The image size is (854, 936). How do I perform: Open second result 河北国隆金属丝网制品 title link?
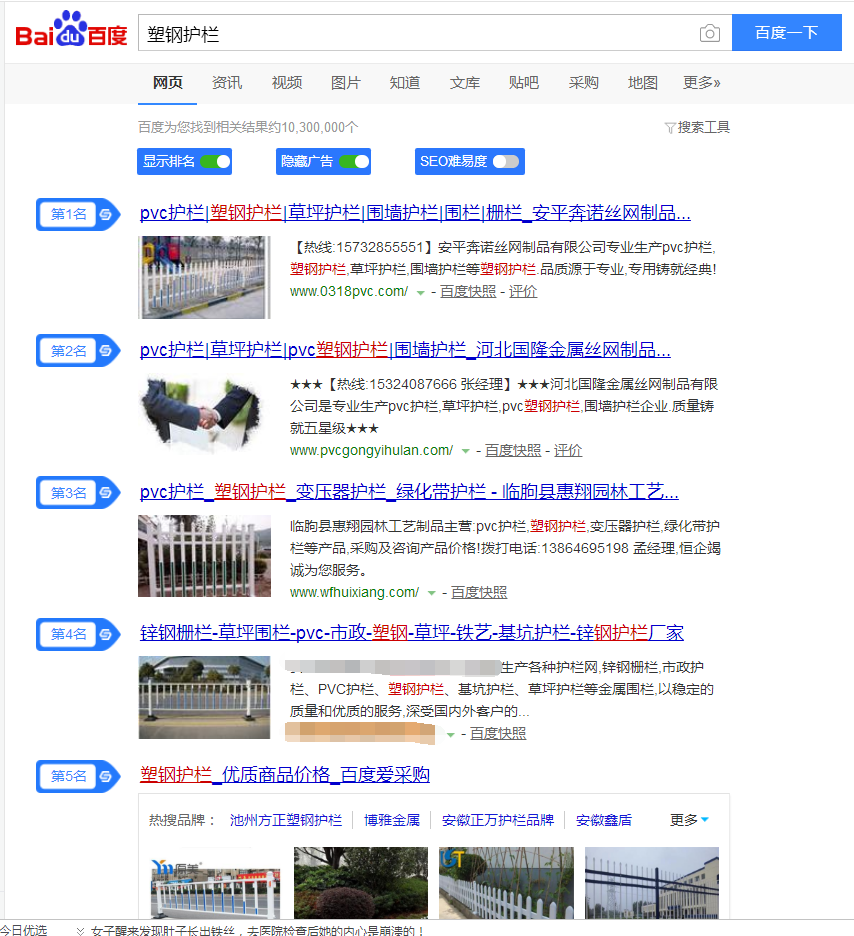[405, 349]
